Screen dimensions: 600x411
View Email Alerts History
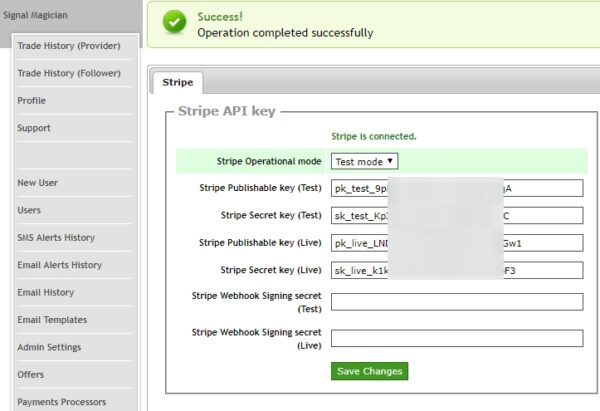pos(60,265)
